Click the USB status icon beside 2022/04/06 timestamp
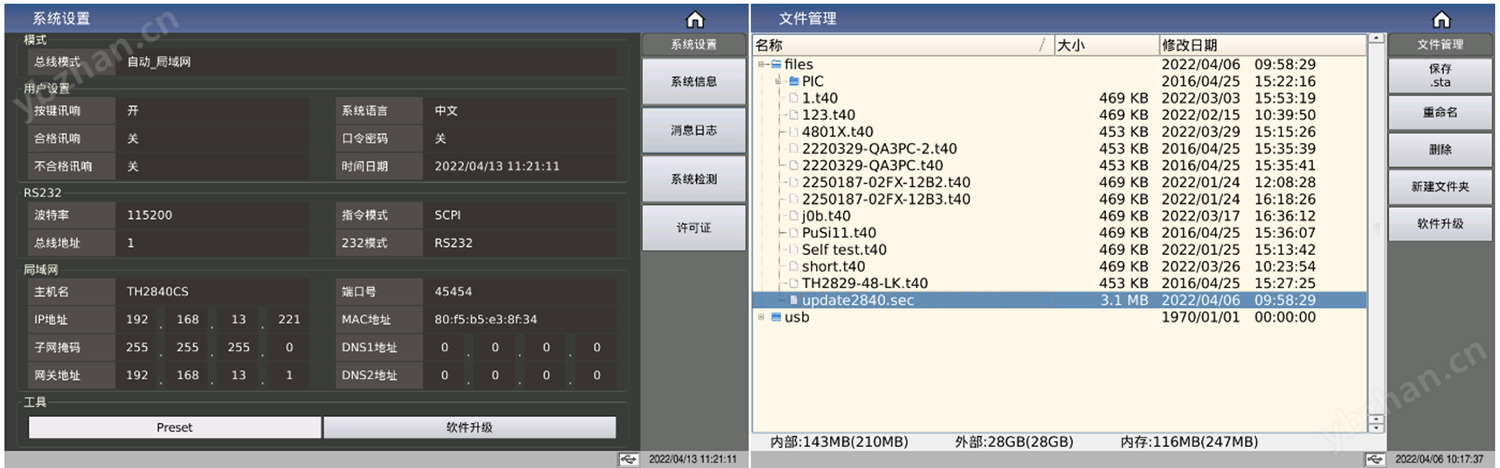Viewport: 1500px width, 468px height. point(1376,459)
